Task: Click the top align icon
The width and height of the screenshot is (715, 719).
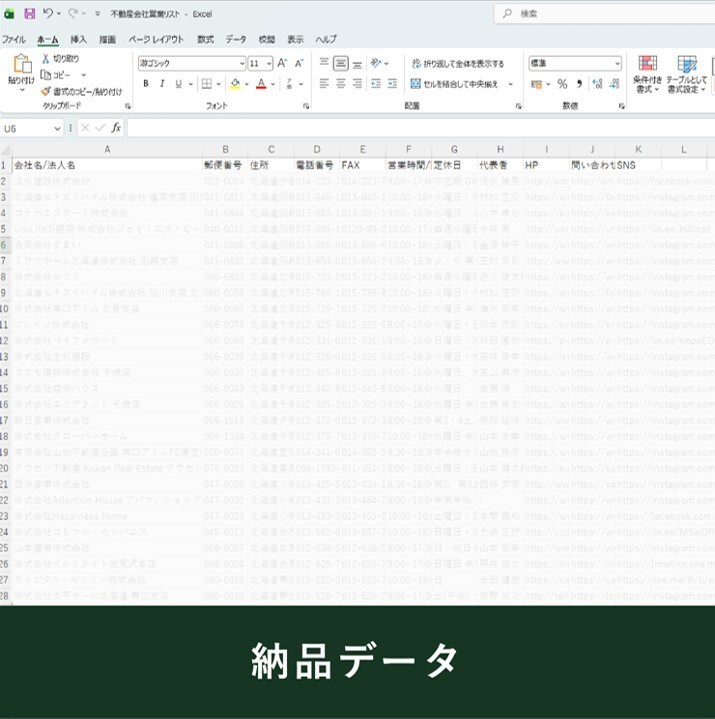Action: point(324,63)
